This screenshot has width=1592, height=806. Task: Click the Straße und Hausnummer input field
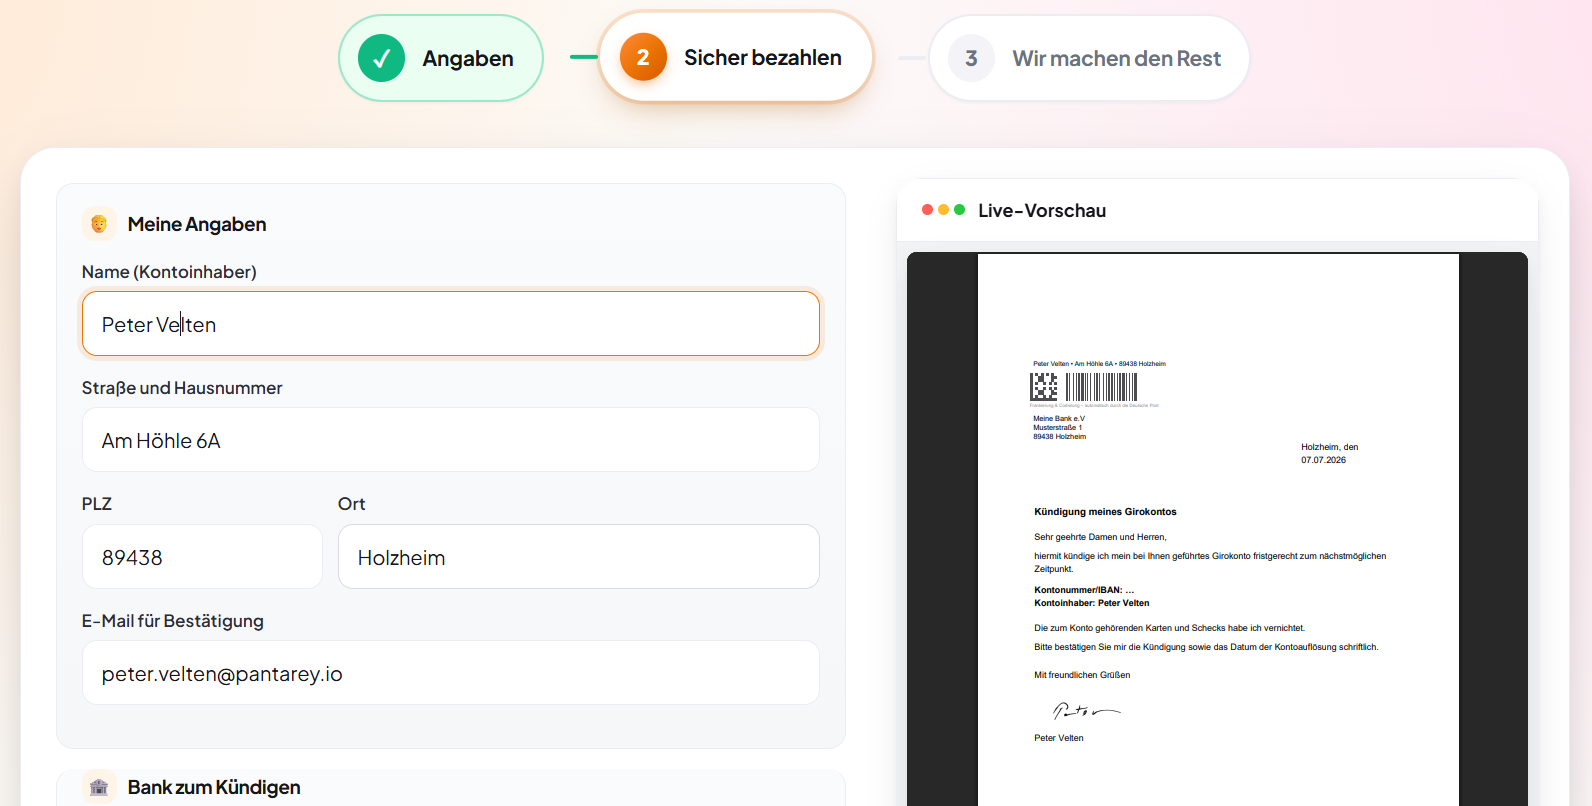coord(451,440)
